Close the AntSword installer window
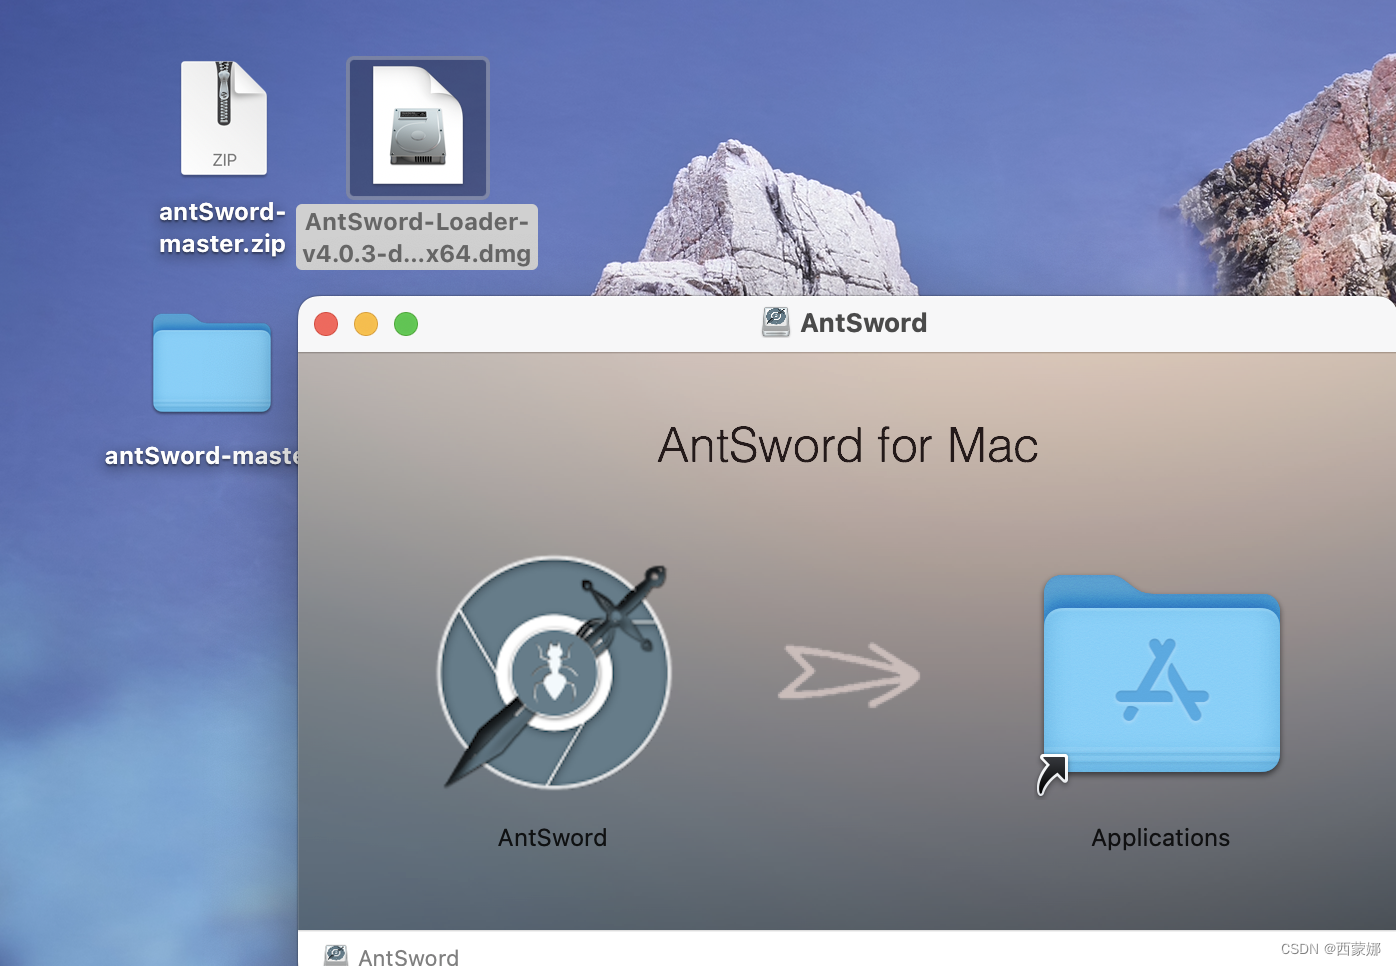 coord(326,324)
